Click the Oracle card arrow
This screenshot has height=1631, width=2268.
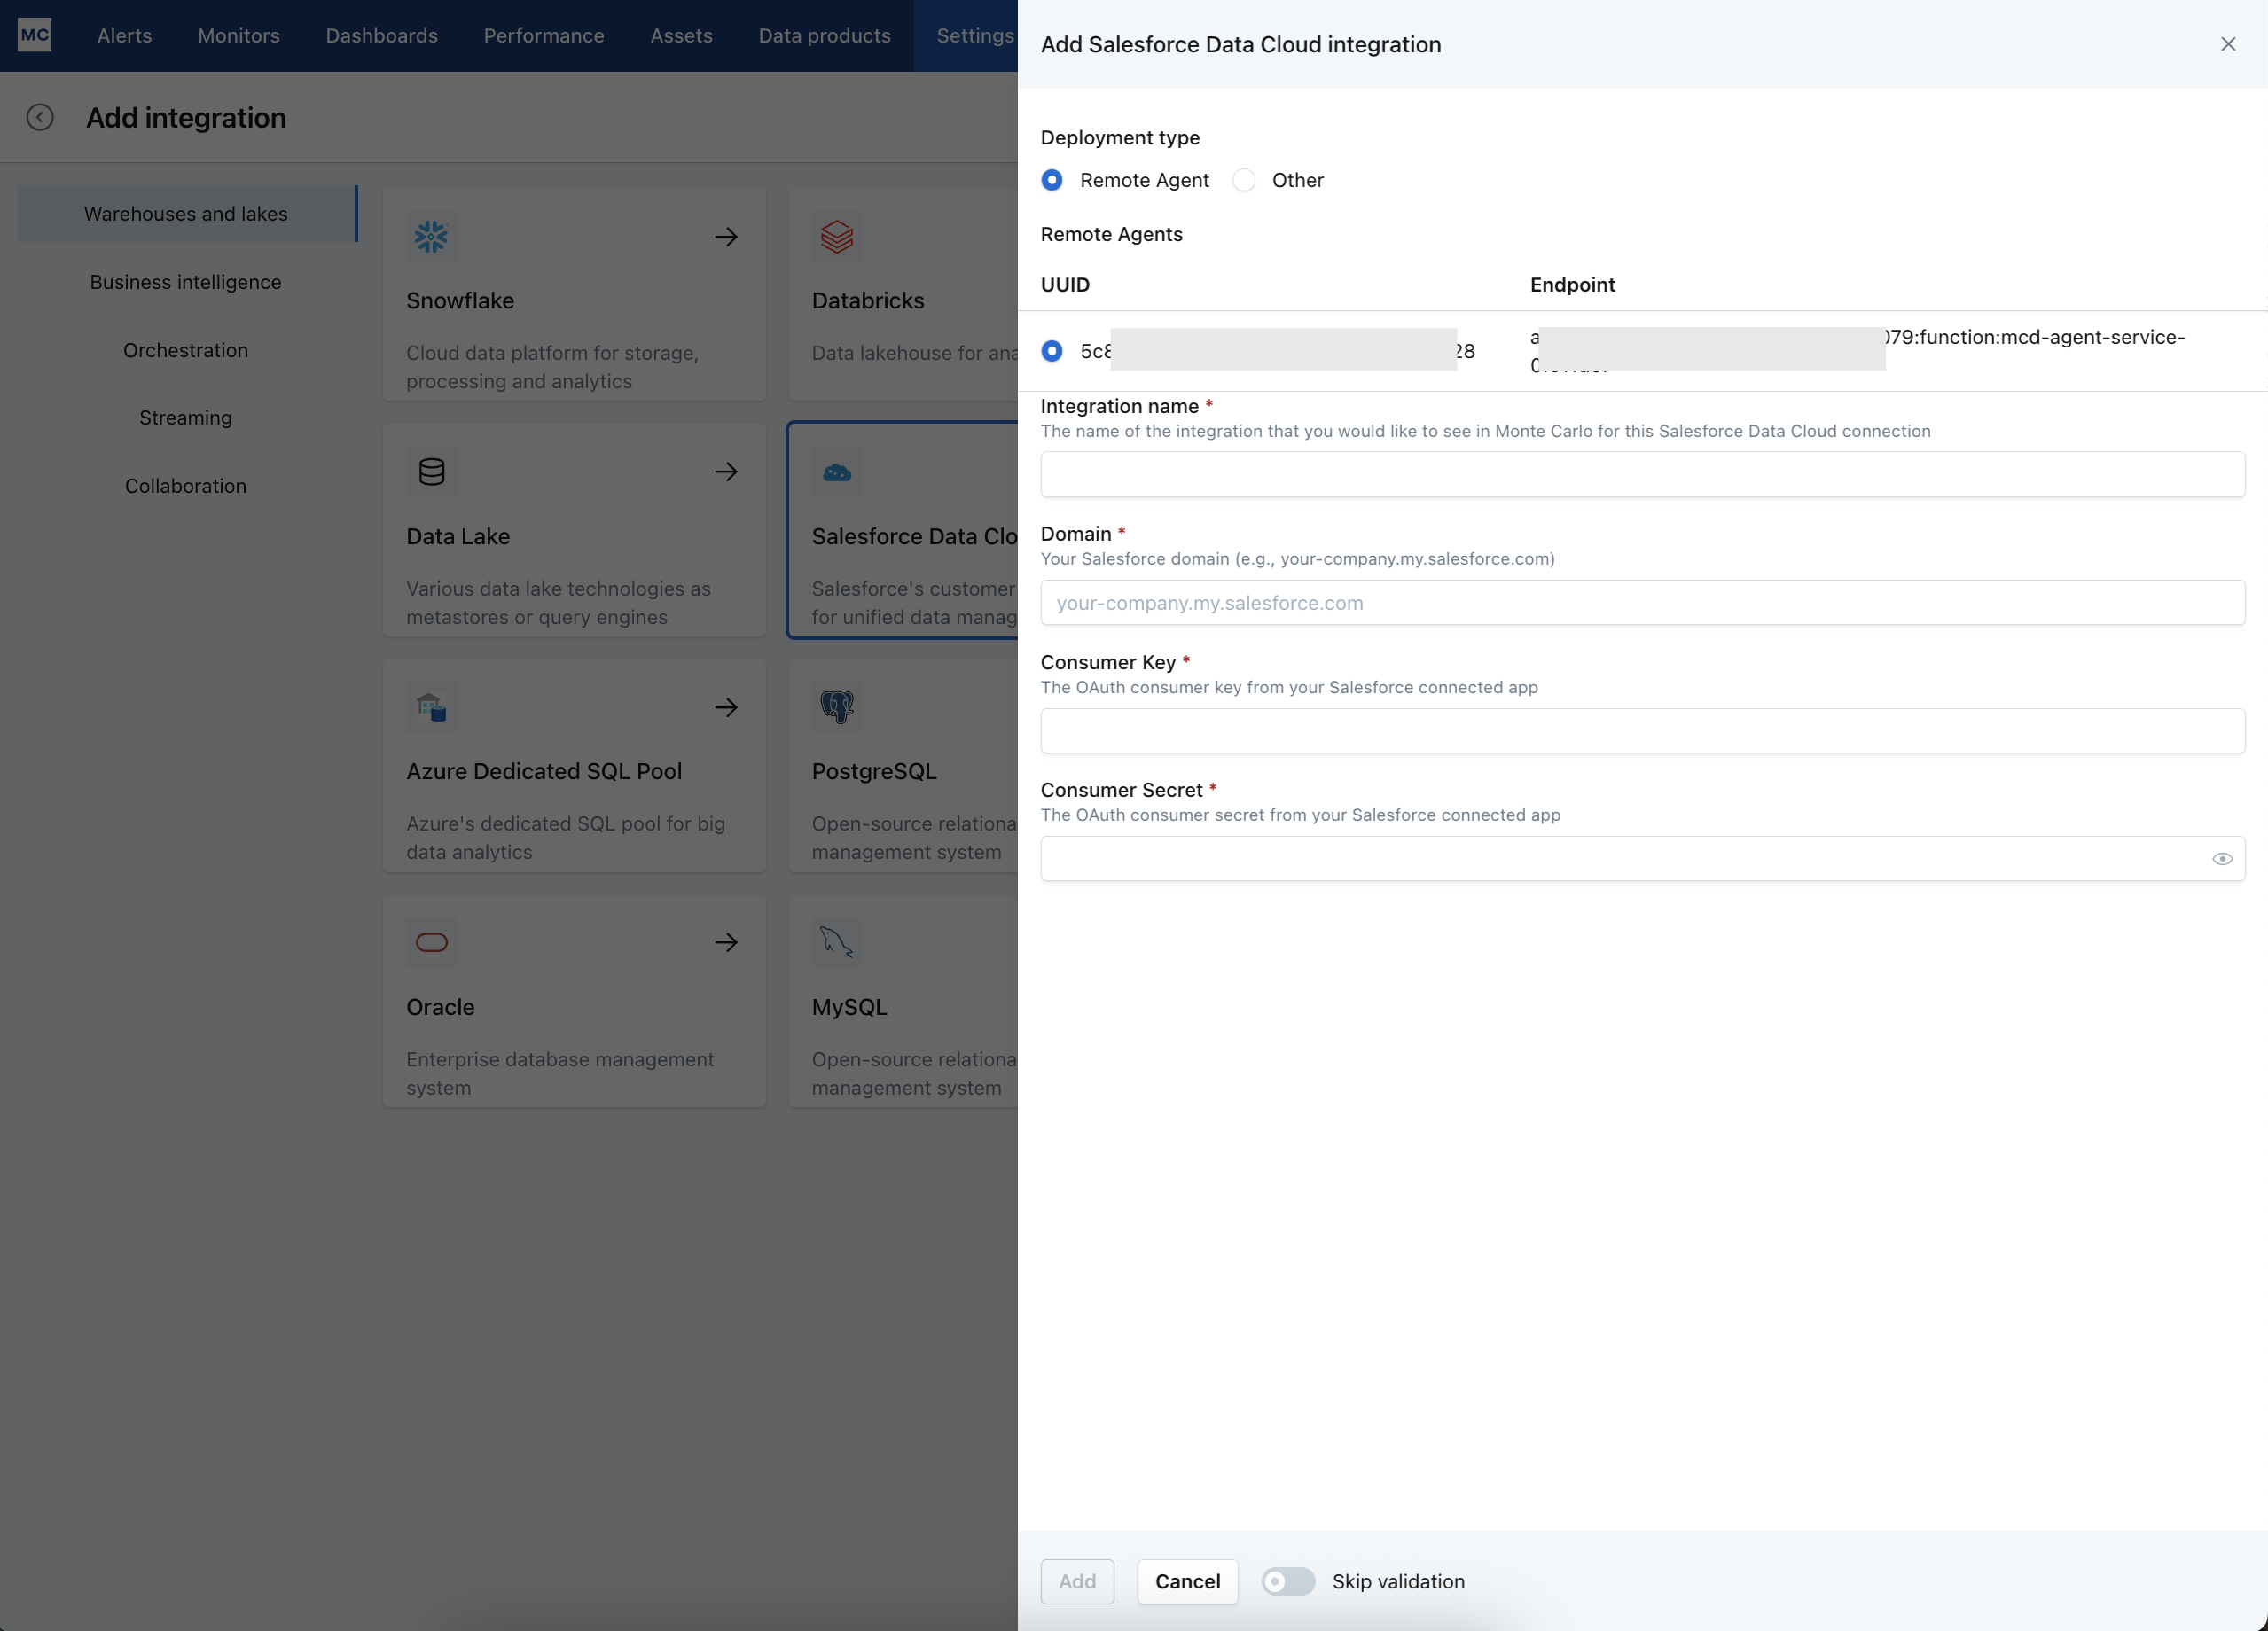pos(726,942)
